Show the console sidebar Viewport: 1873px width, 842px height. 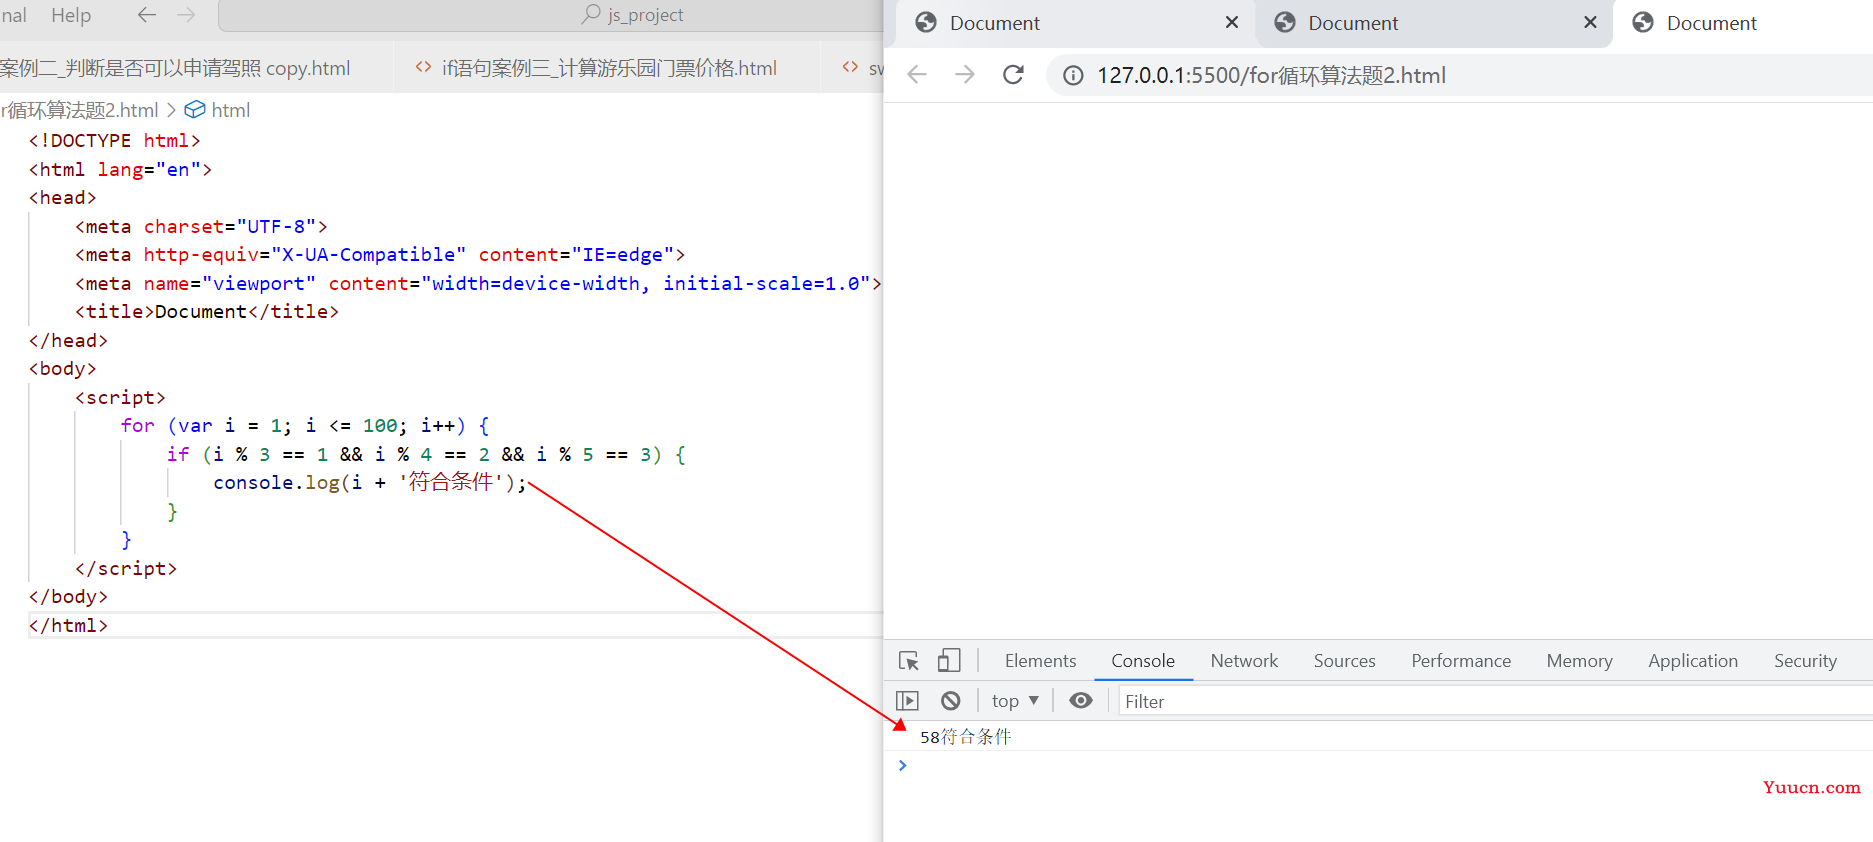[x=908, y=701]
